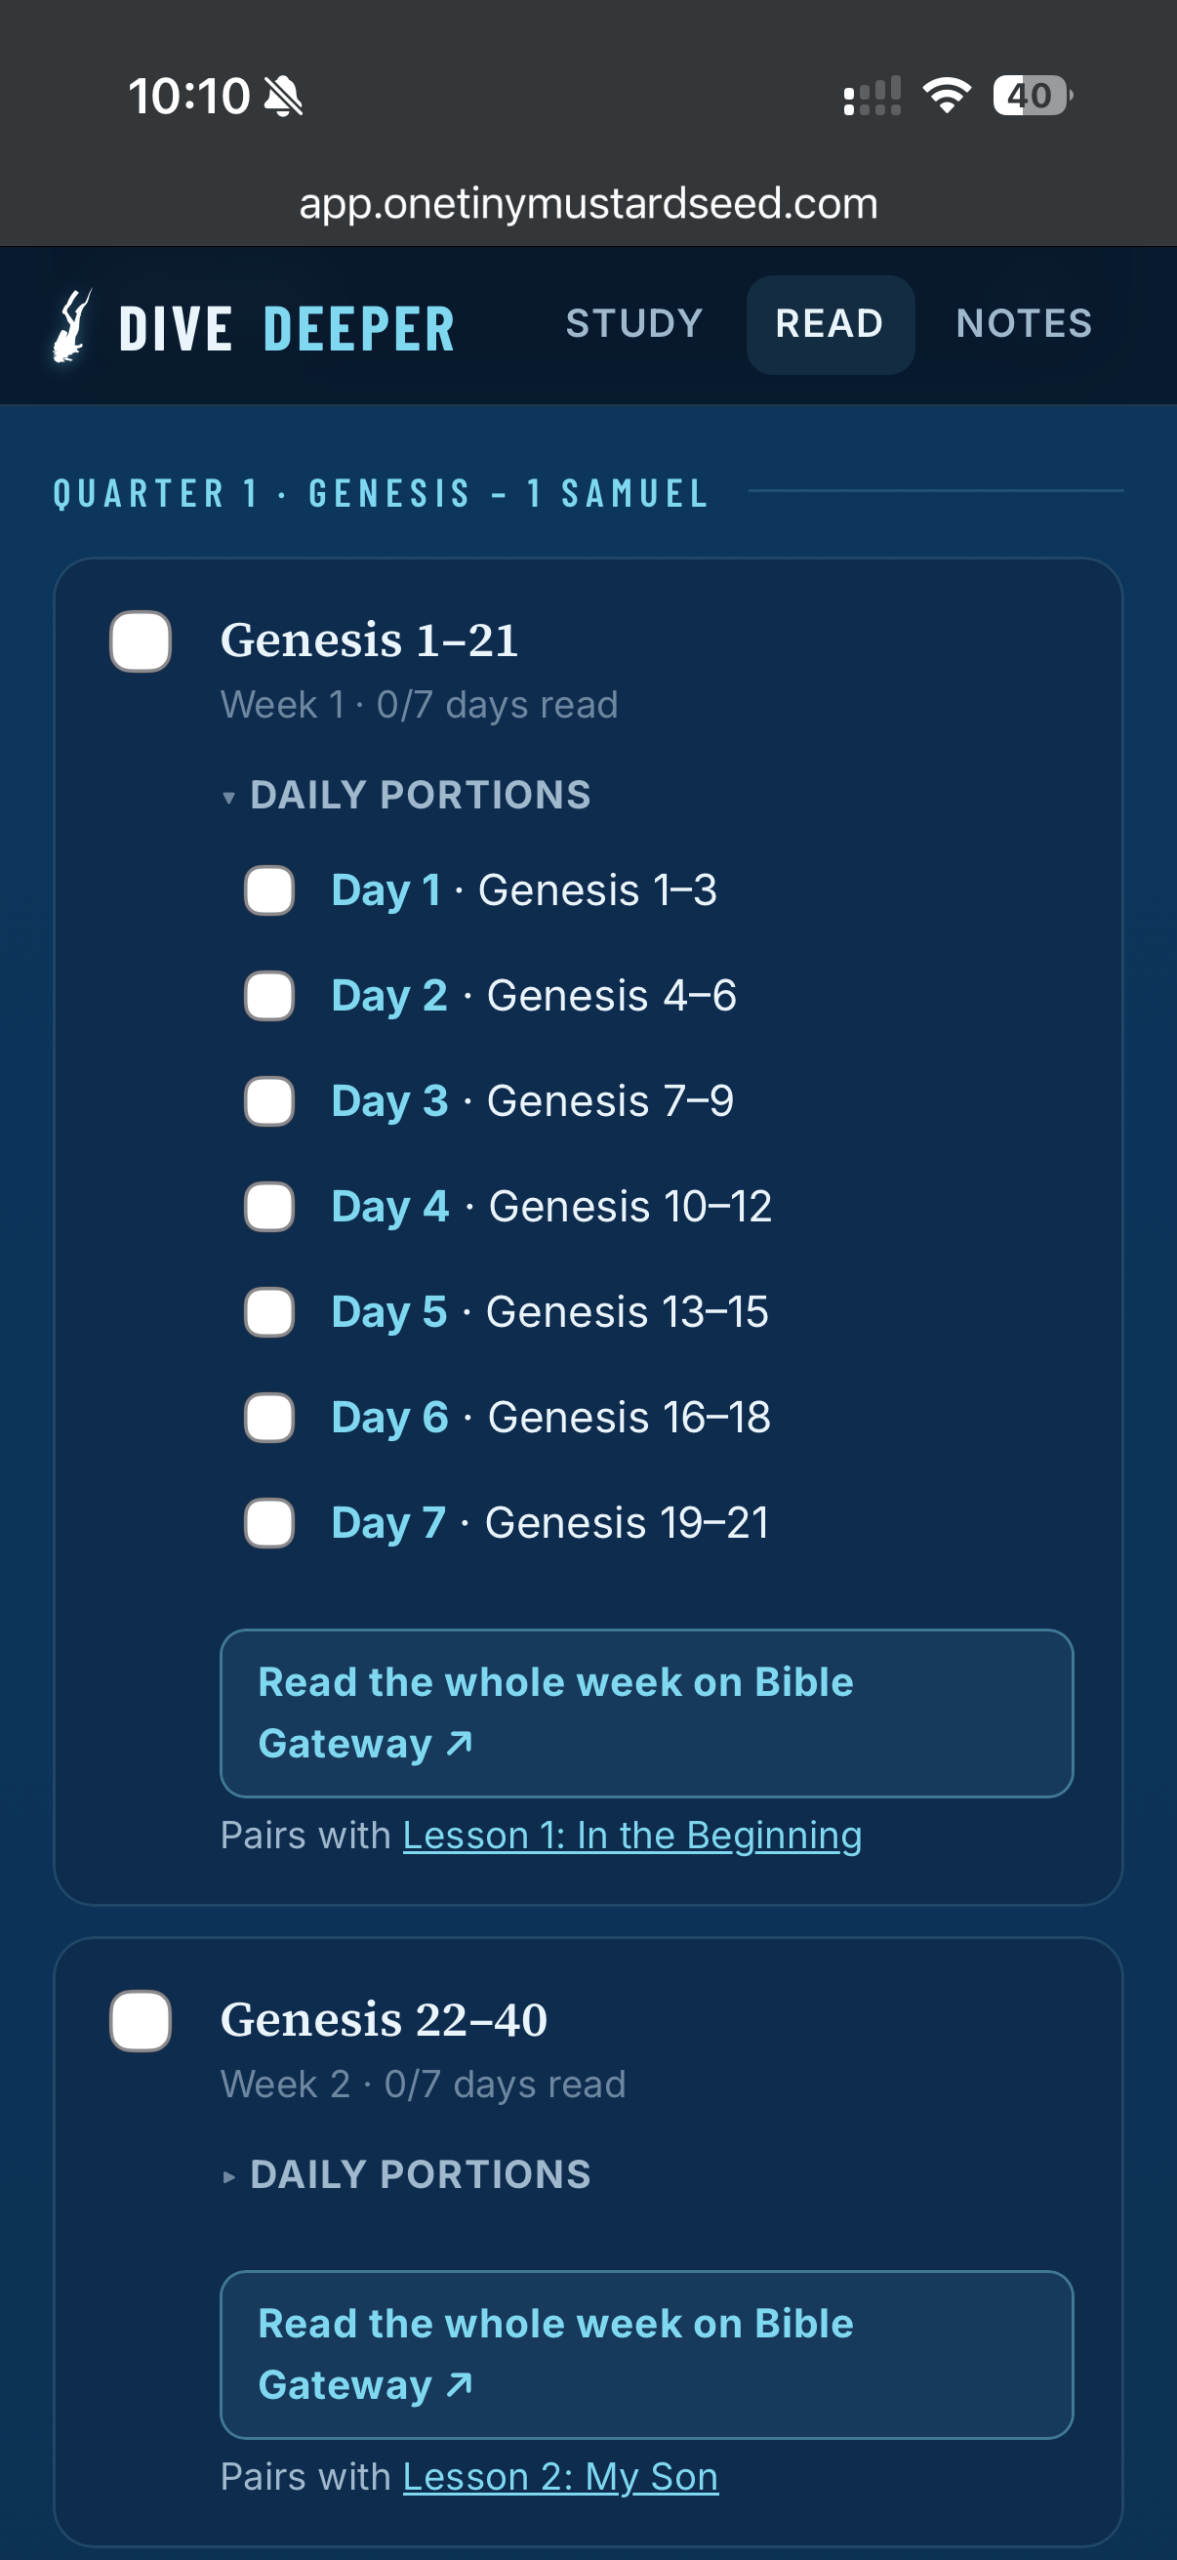Check the Genesis 22–40 week checkbox
Screen dimensions: 1177x2560
tap(140, 2021)
